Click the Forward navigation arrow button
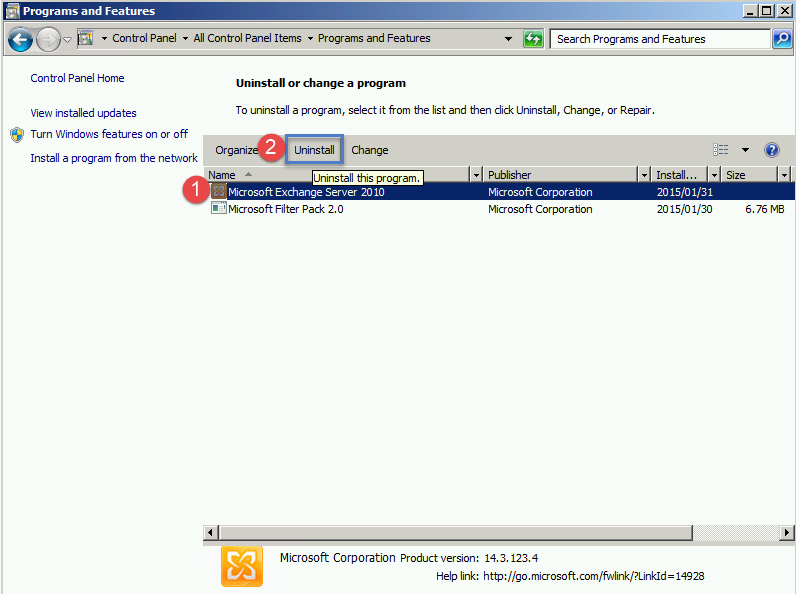796x594 pixels. click(x=48, y=39)
